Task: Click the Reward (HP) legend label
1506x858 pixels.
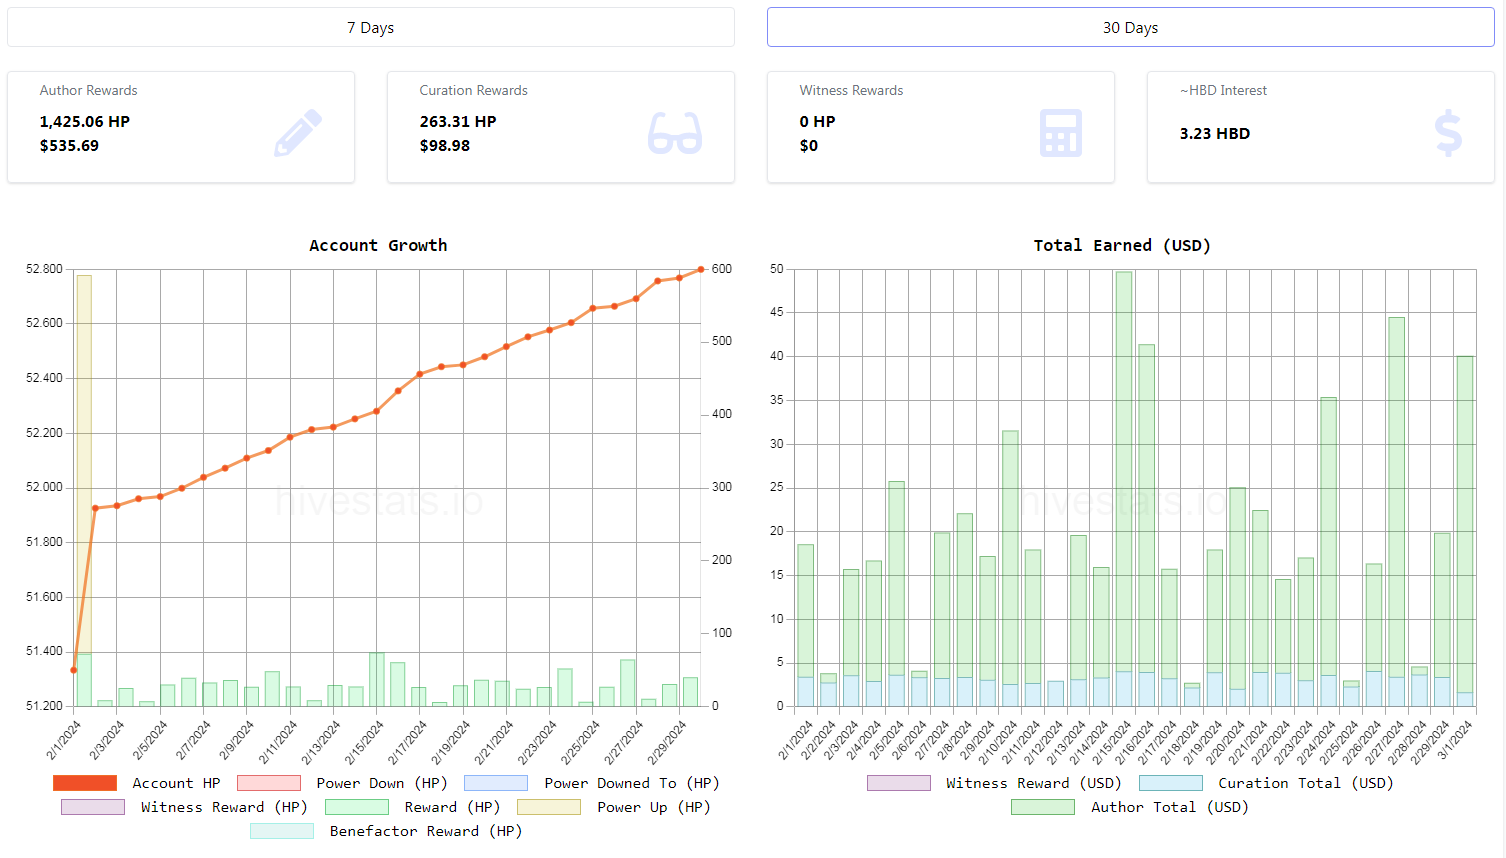Action: tap(452, 807)
